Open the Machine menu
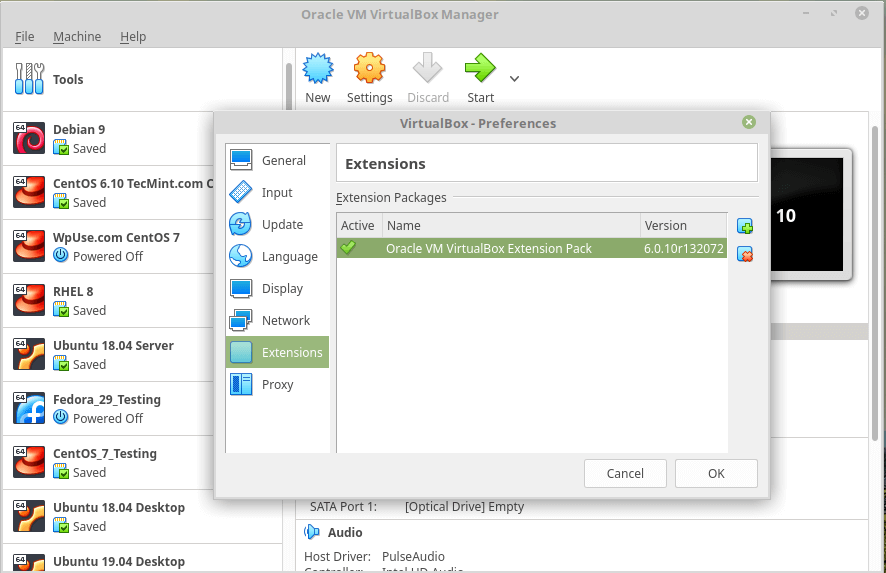The height and width of the screenshot is (573, 886). point(77,37)
